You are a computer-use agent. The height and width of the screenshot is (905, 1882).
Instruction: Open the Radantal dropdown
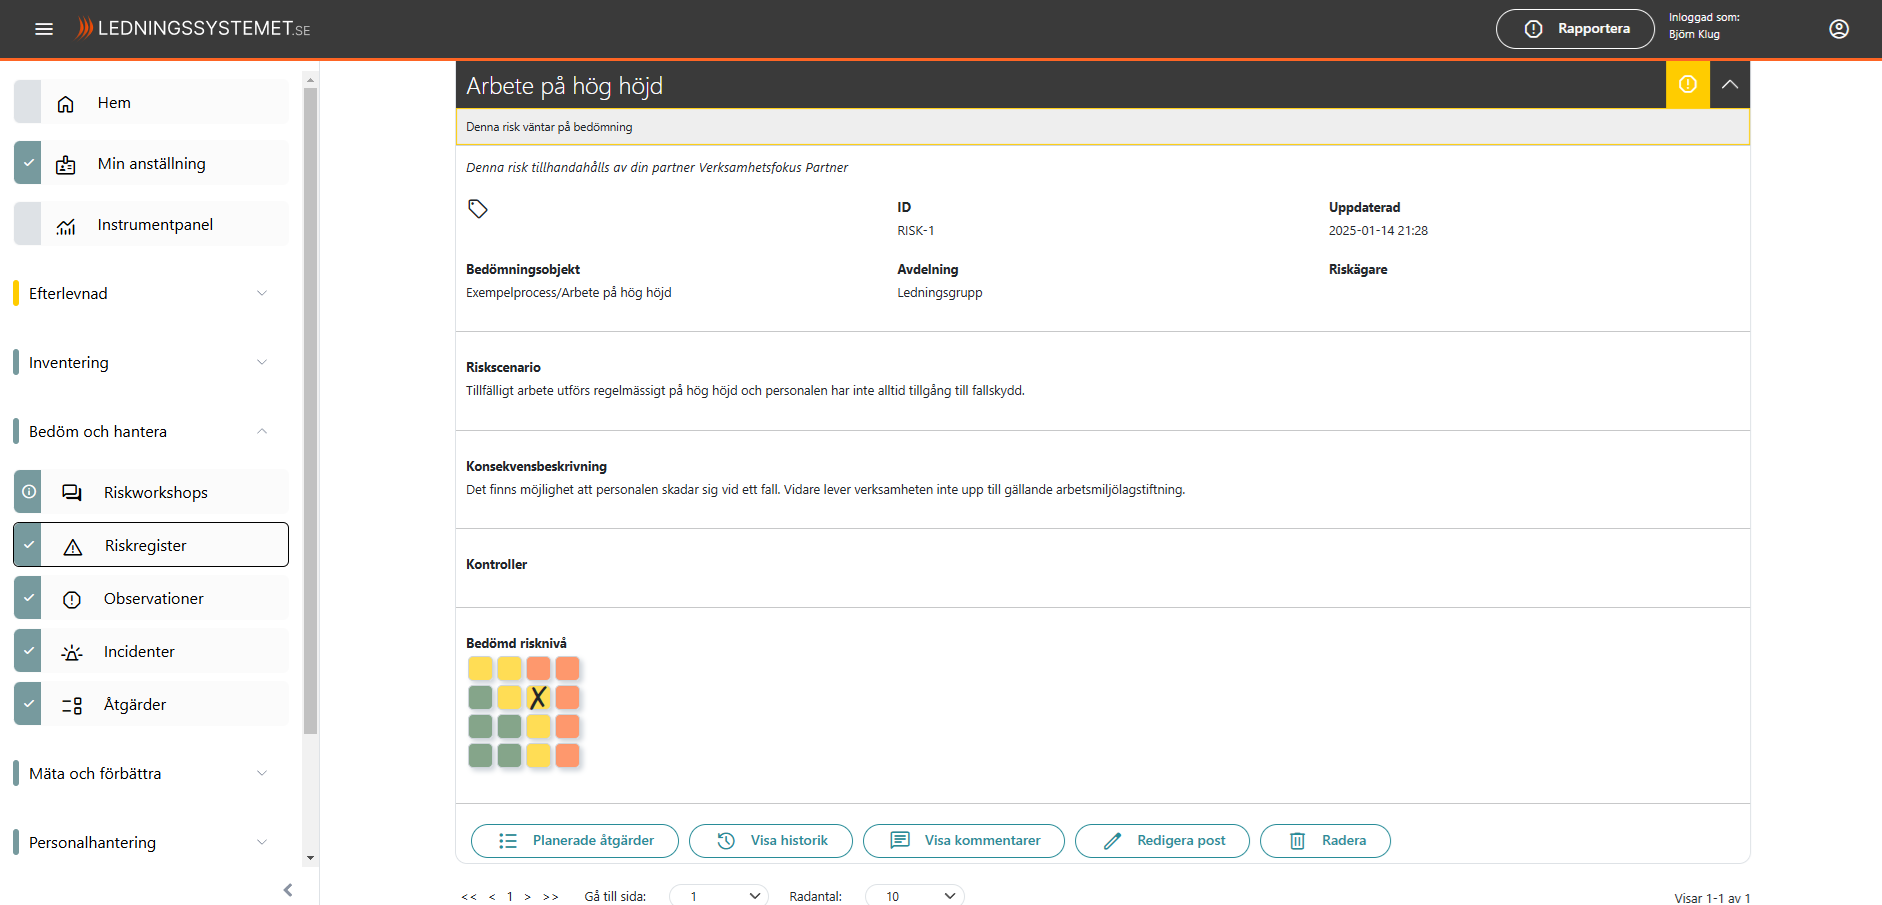914,895
